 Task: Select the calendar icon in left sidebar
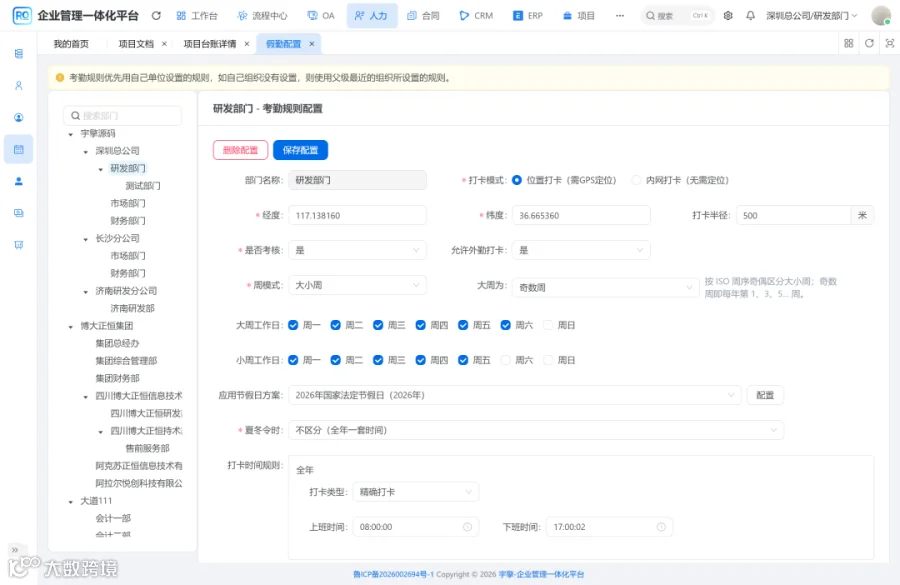18,149
